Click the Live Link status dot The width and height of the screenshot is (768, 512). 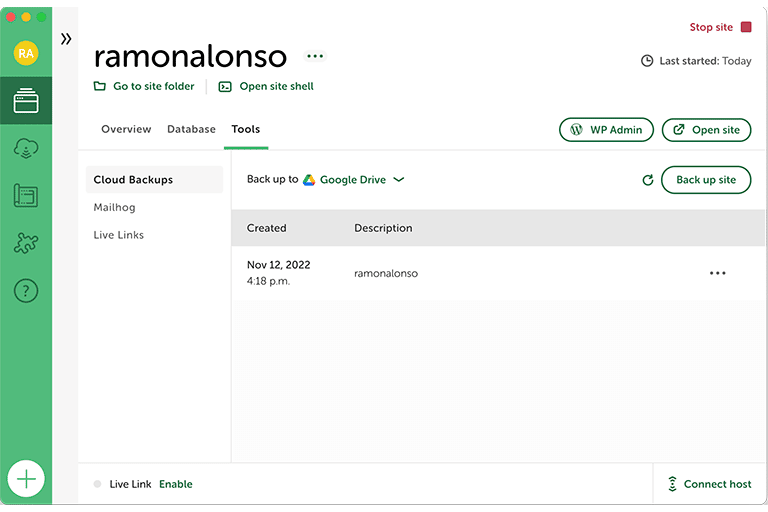pyautogui.click(x=97, y=484)
